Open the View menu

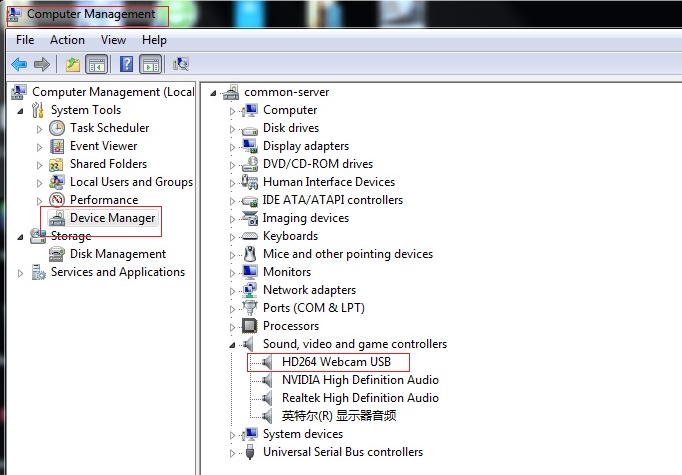(114, 40)
